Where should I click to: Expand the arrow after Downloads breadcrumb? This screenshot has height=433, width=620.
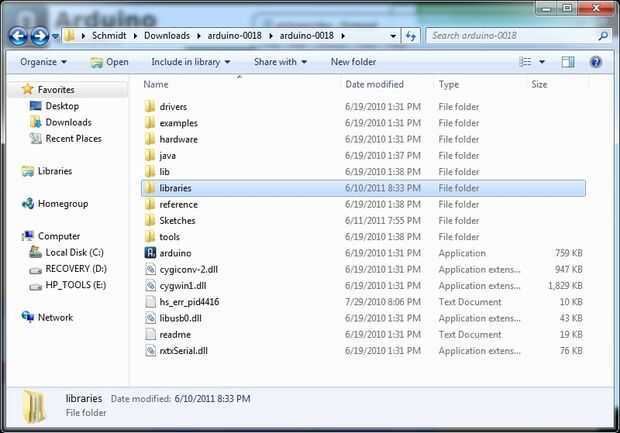(x=198, y=36)
